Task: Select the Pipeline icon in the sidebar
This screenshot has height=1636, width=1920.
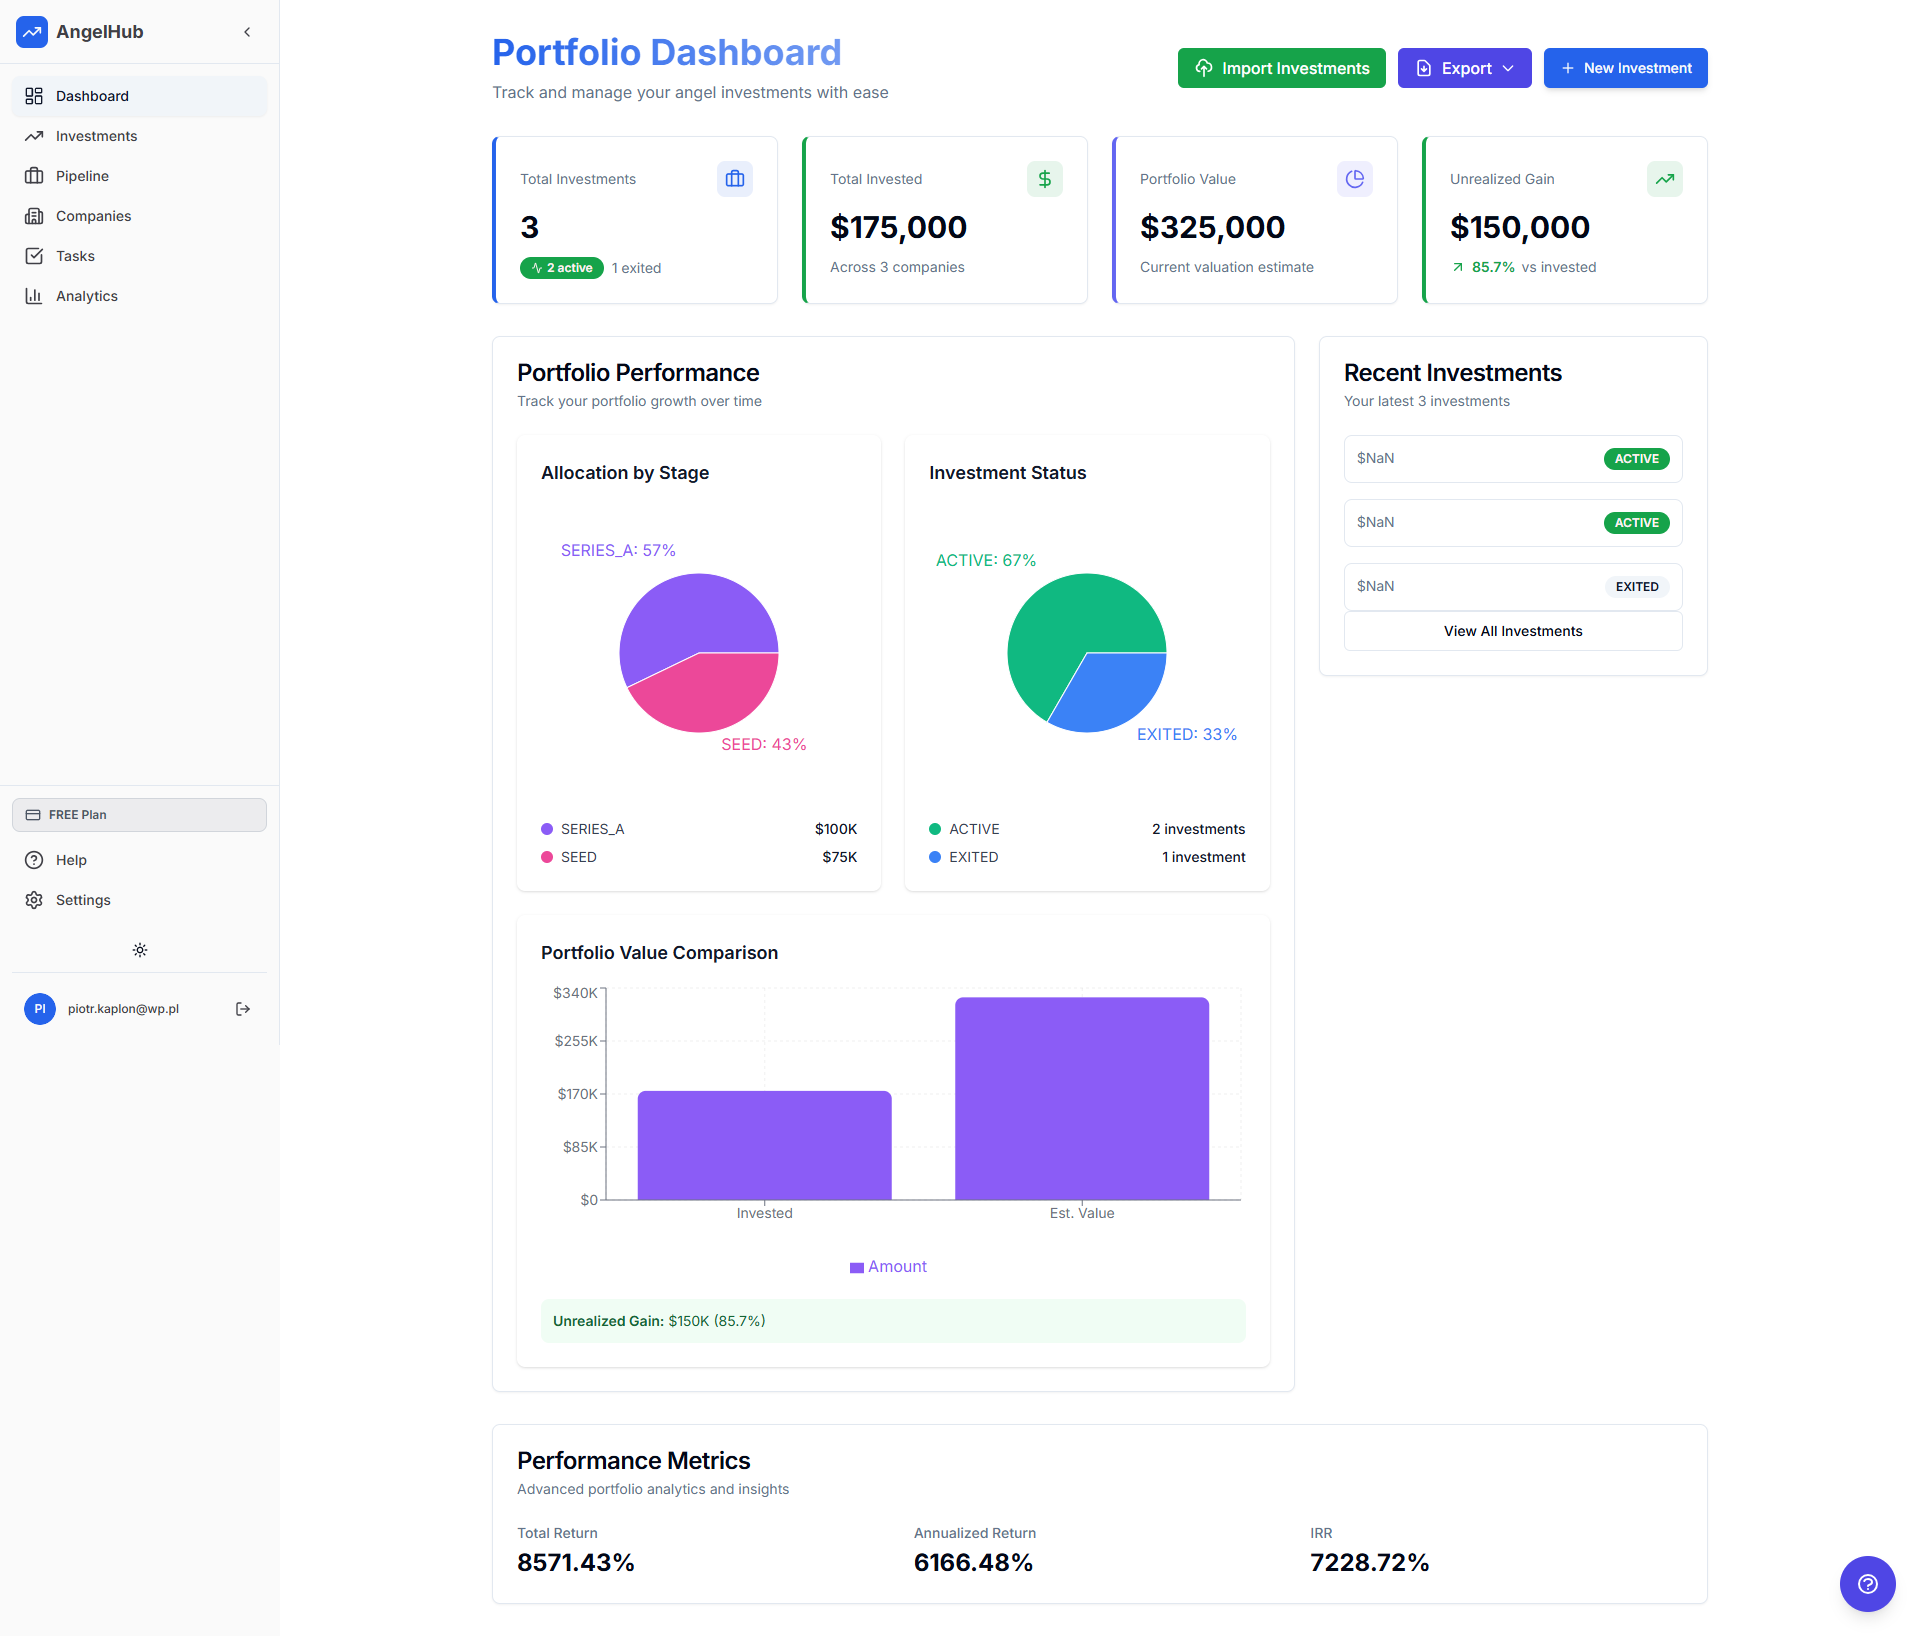Action: (36, 176)
